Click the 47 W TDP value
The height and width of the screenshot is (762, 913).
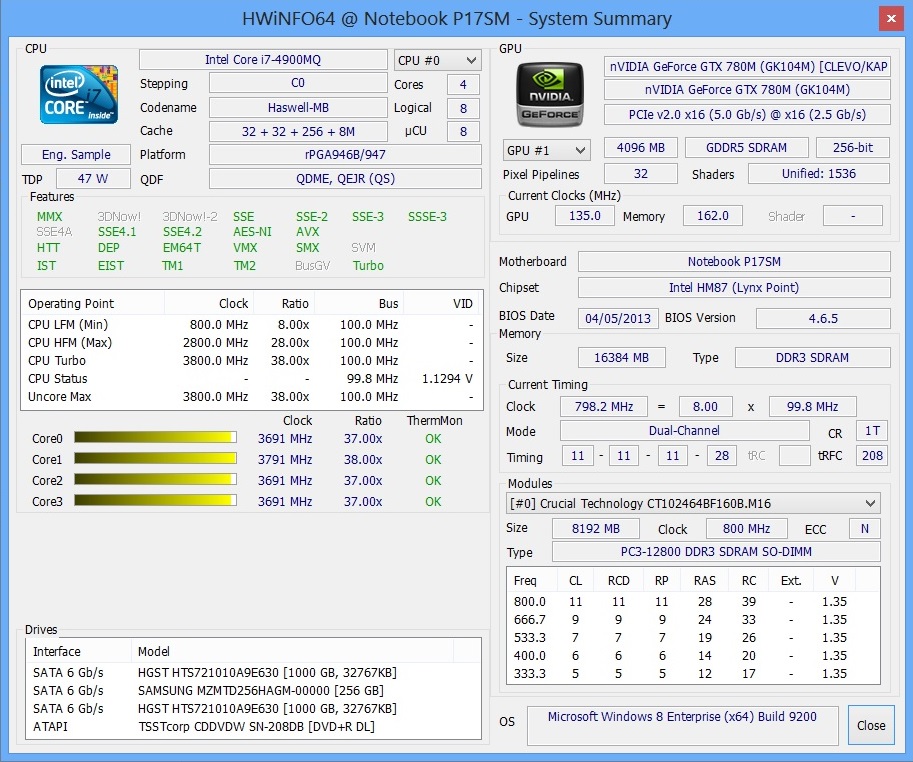point(93,178)
